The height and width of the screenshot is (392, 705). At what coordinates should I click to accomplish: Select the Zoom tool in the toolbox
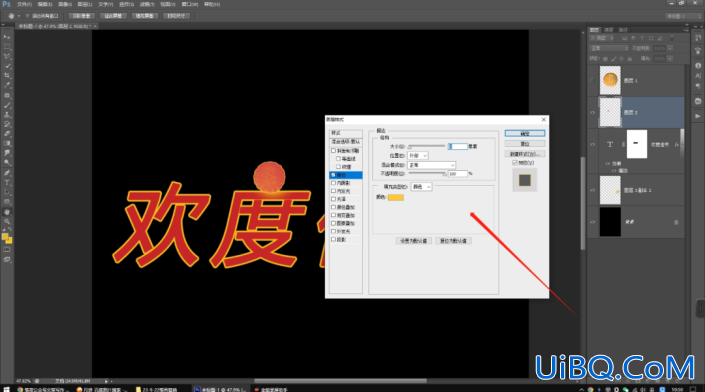click(7, 221)
